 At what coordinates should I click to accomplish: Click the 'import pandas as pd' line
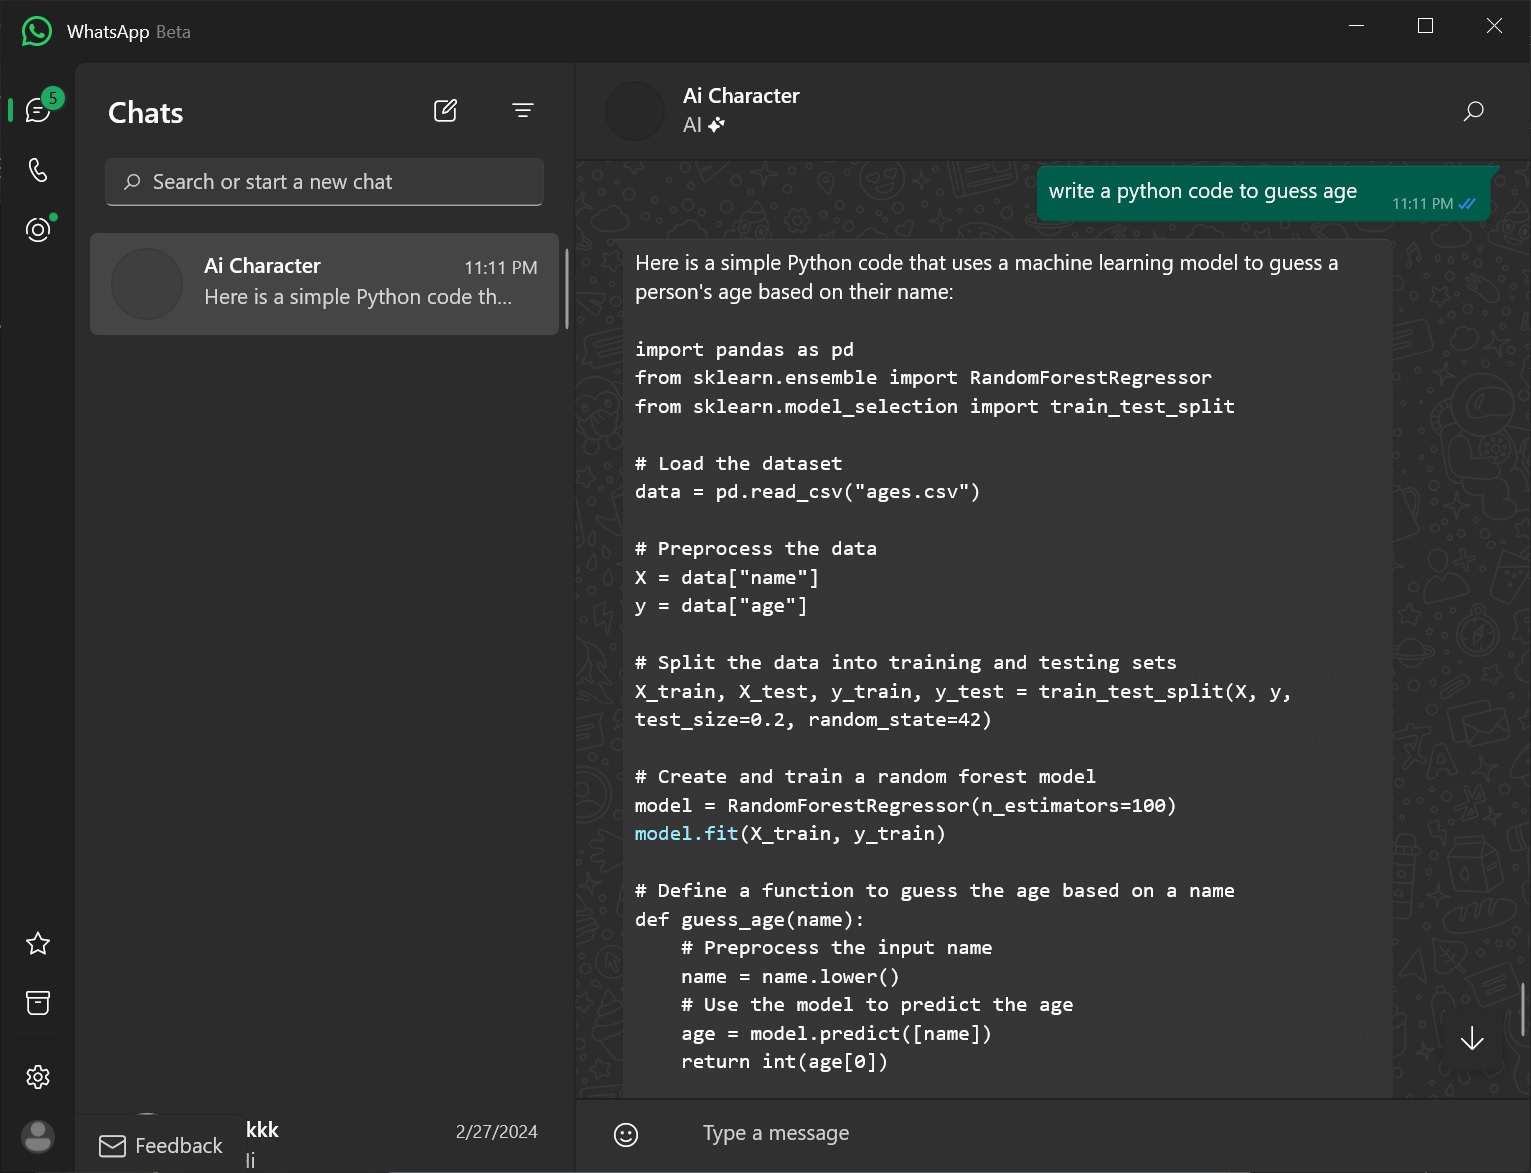click(x=744, y=350)
